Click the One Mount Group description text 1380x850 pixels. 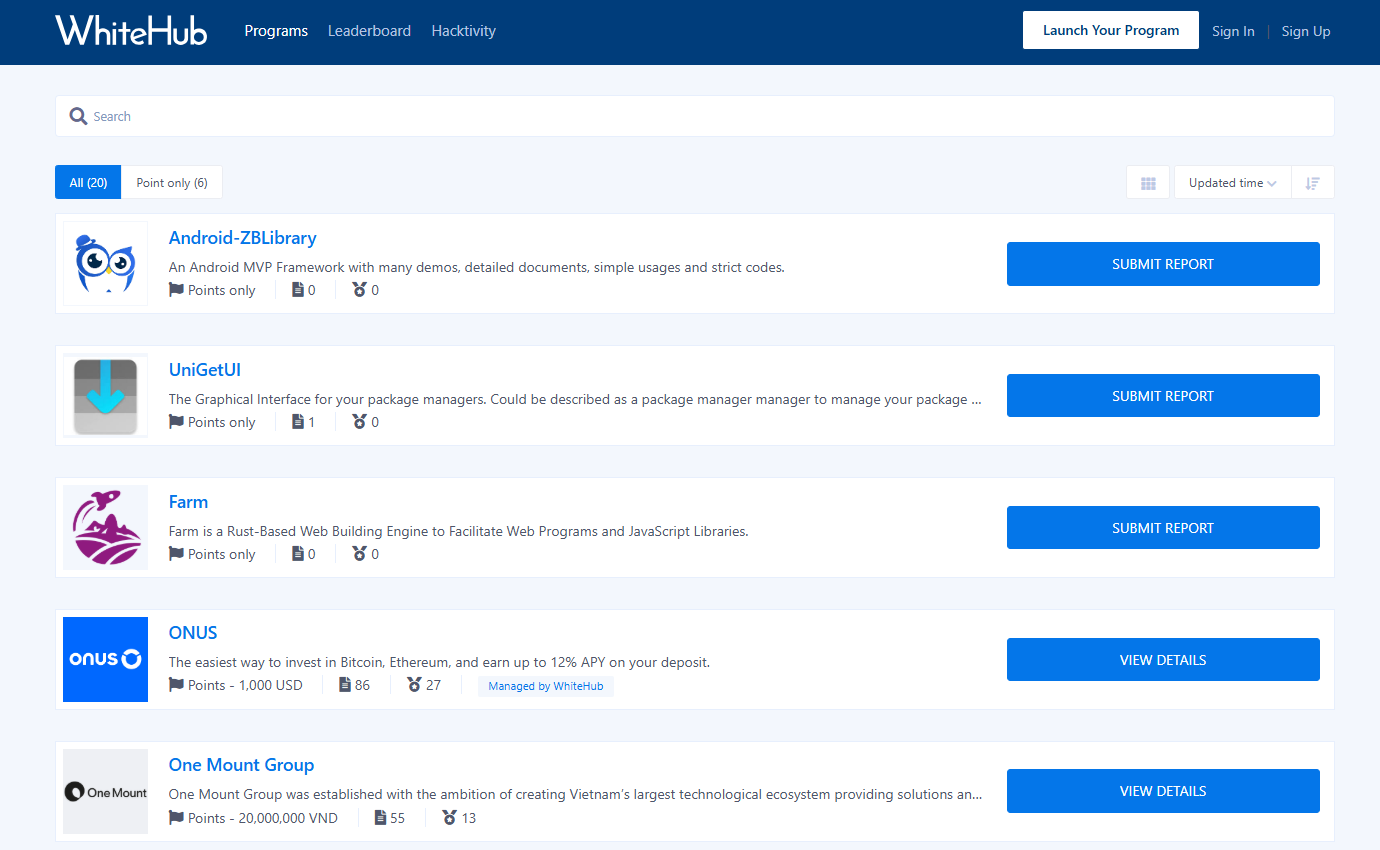tap(576, 794)
